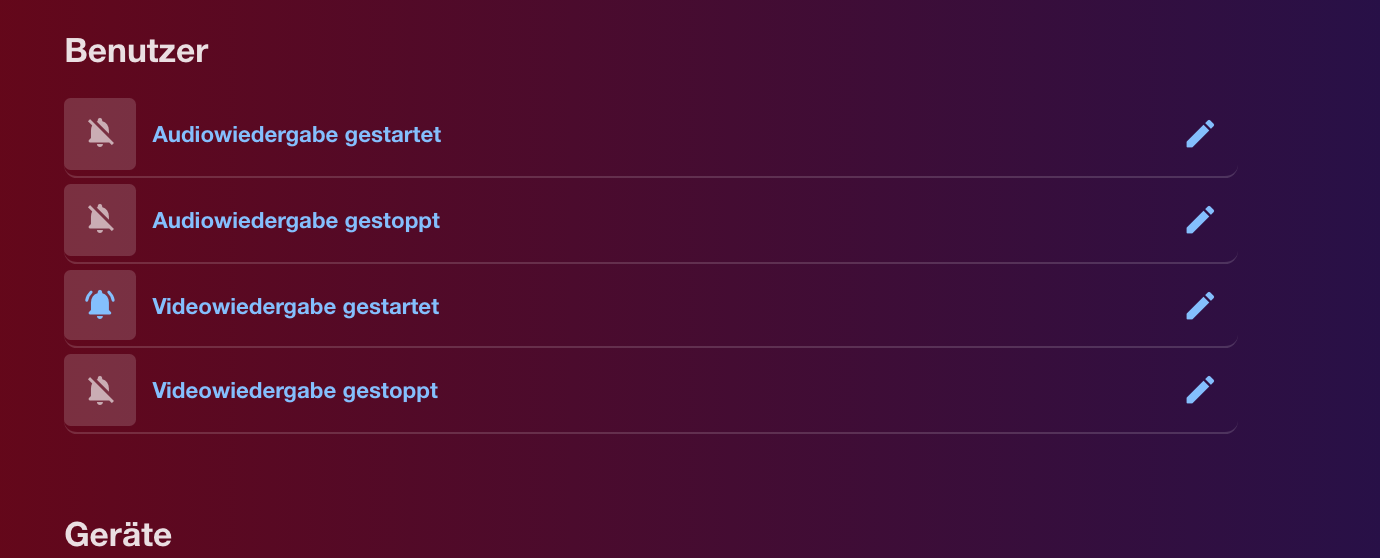Click the Geräte section heading
Screen dimensions: 1380x558
(x=118, y=534)
